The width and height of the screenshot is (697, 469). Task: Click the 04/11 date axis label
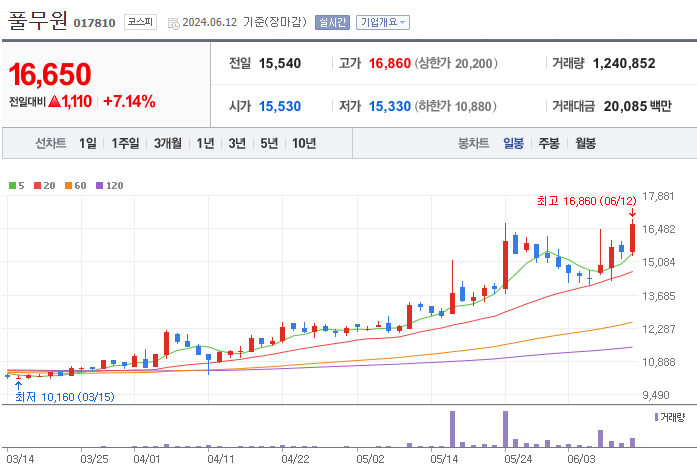tap(220, 459)
